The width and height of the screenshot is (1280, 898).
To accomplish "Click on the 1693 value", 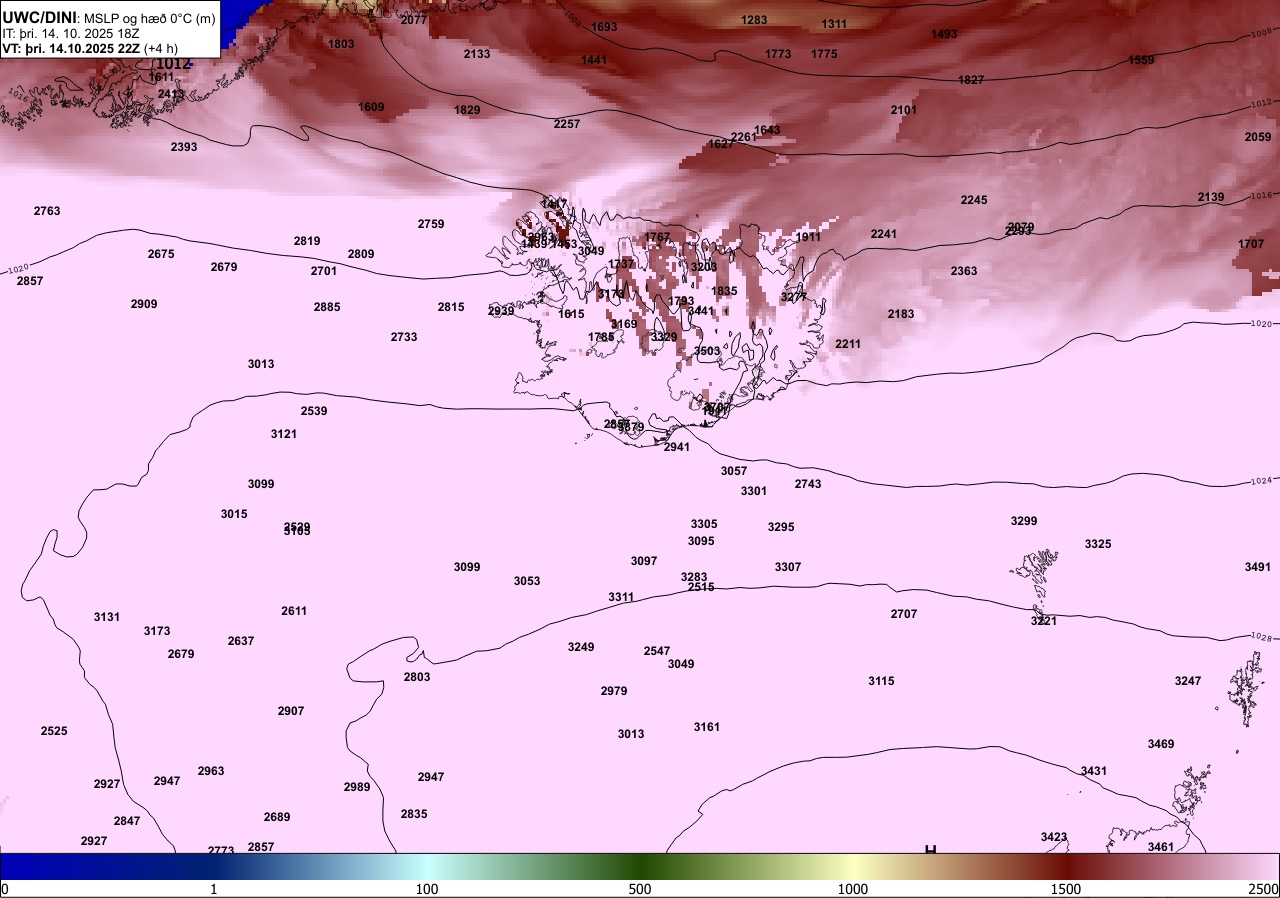I will point(604,27).
